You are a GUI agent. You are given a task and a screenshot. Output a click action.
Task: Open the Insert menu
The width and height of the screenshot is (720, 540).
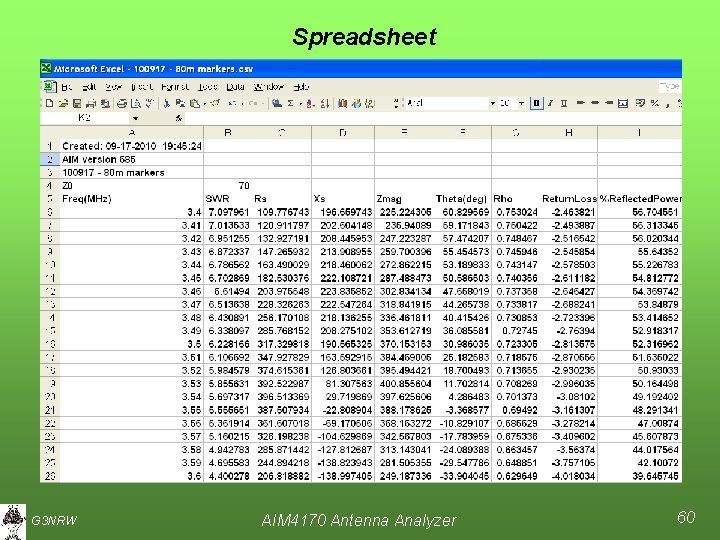pos(142,87)
